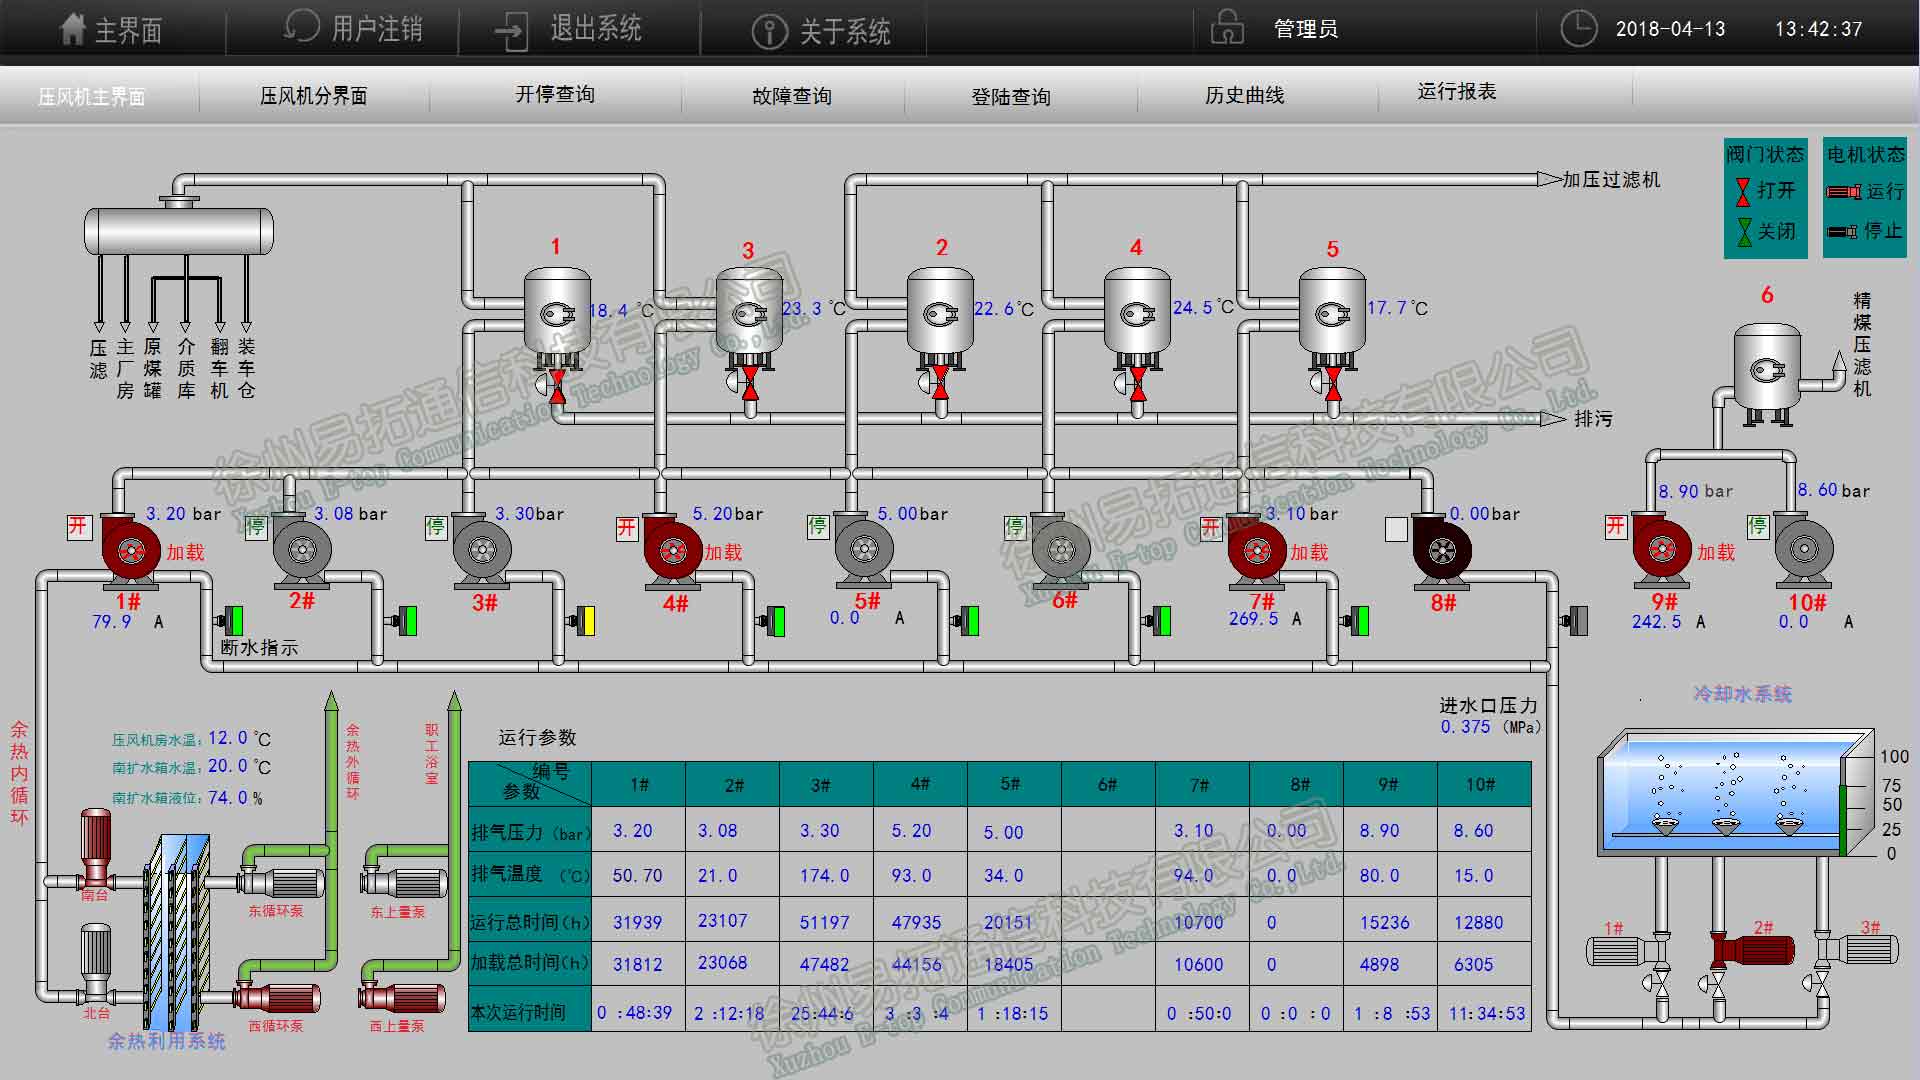
Task: Toggle the 10# compressor 停 status box
Action: [x=1757, y=526]
